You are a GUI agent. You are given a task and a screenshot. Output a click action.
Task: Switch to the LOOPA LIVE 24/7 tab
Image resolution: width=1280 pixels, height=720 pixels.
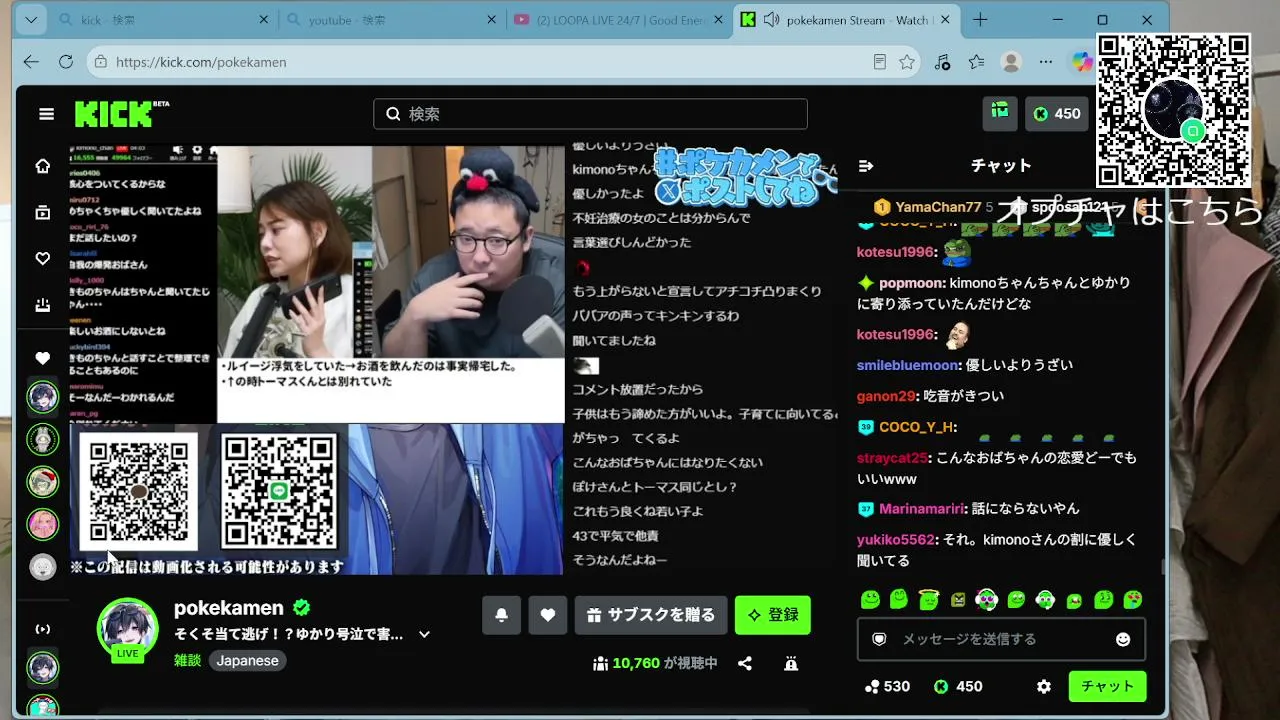tap(619, 20)
